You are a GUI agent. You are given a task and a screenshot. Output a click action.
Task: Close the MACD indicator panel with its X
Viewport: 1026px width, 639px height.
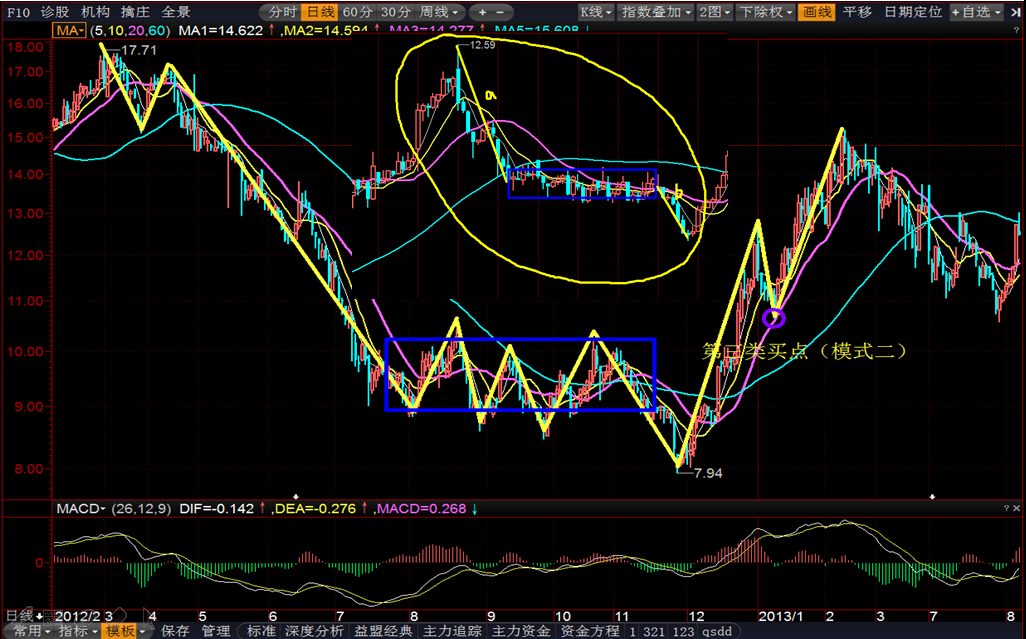(x=1016, y=508)
